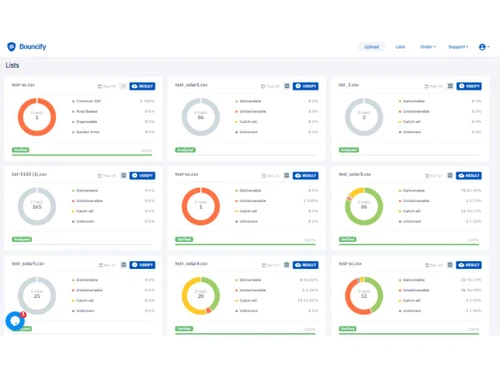Viewport: 500px width, 375px height.
Task: Click calendar icon on test-sc.csv 51-email card
Action: (427, 265)
